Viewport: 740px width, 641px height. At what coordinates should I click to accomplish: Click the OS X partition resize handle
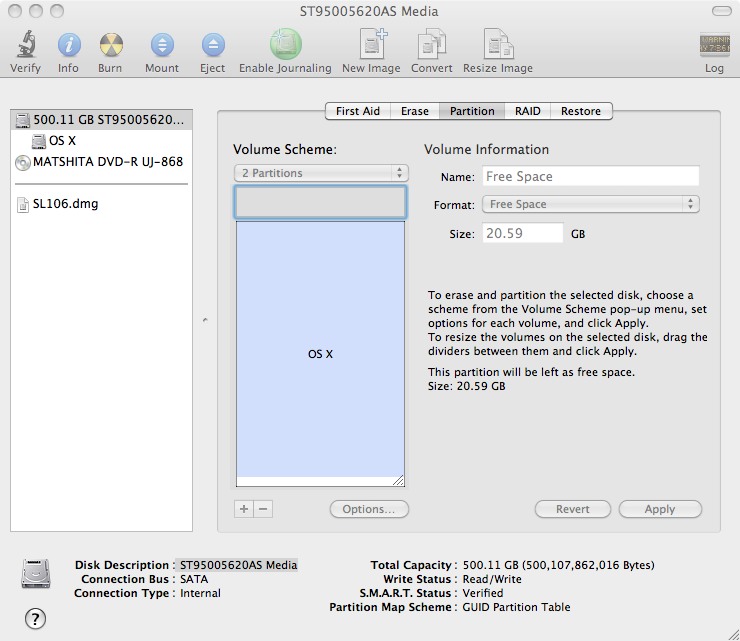[398, 481]
